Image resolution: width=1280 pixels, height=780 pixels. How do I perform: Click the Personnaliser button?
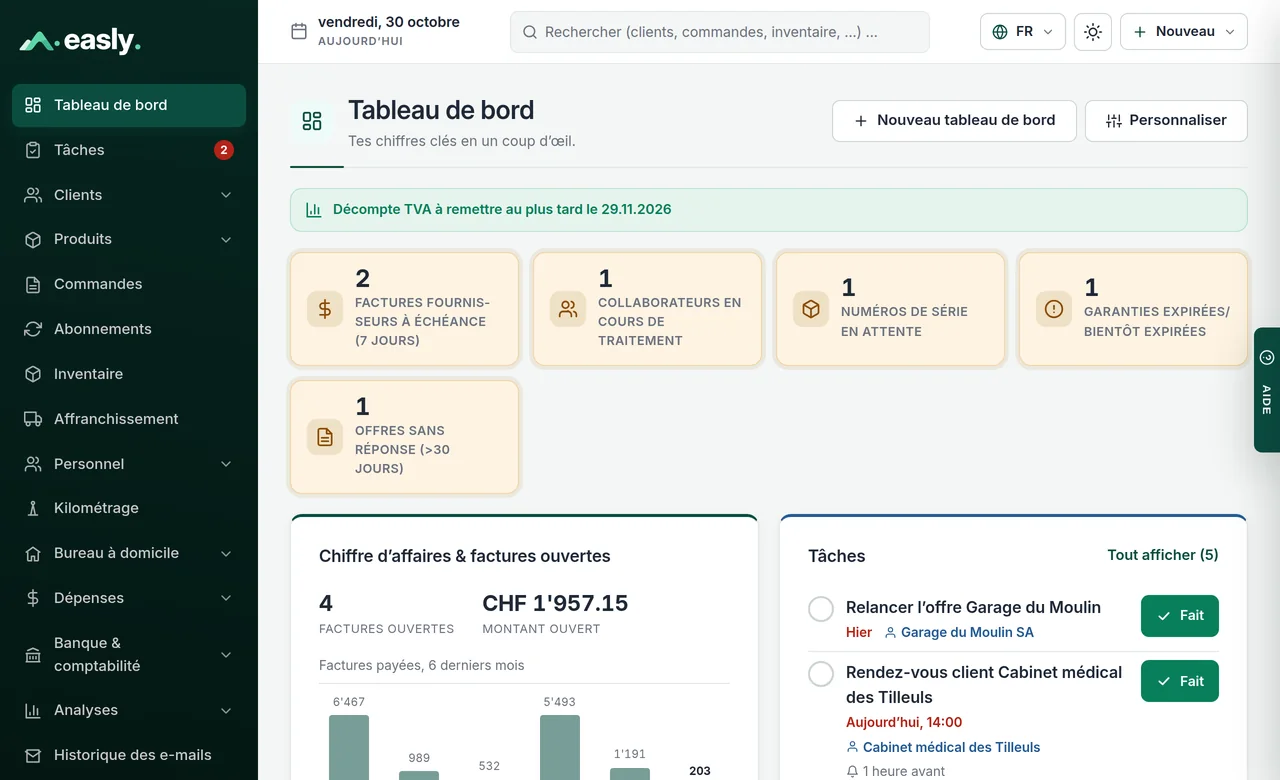coord(1166,121)
